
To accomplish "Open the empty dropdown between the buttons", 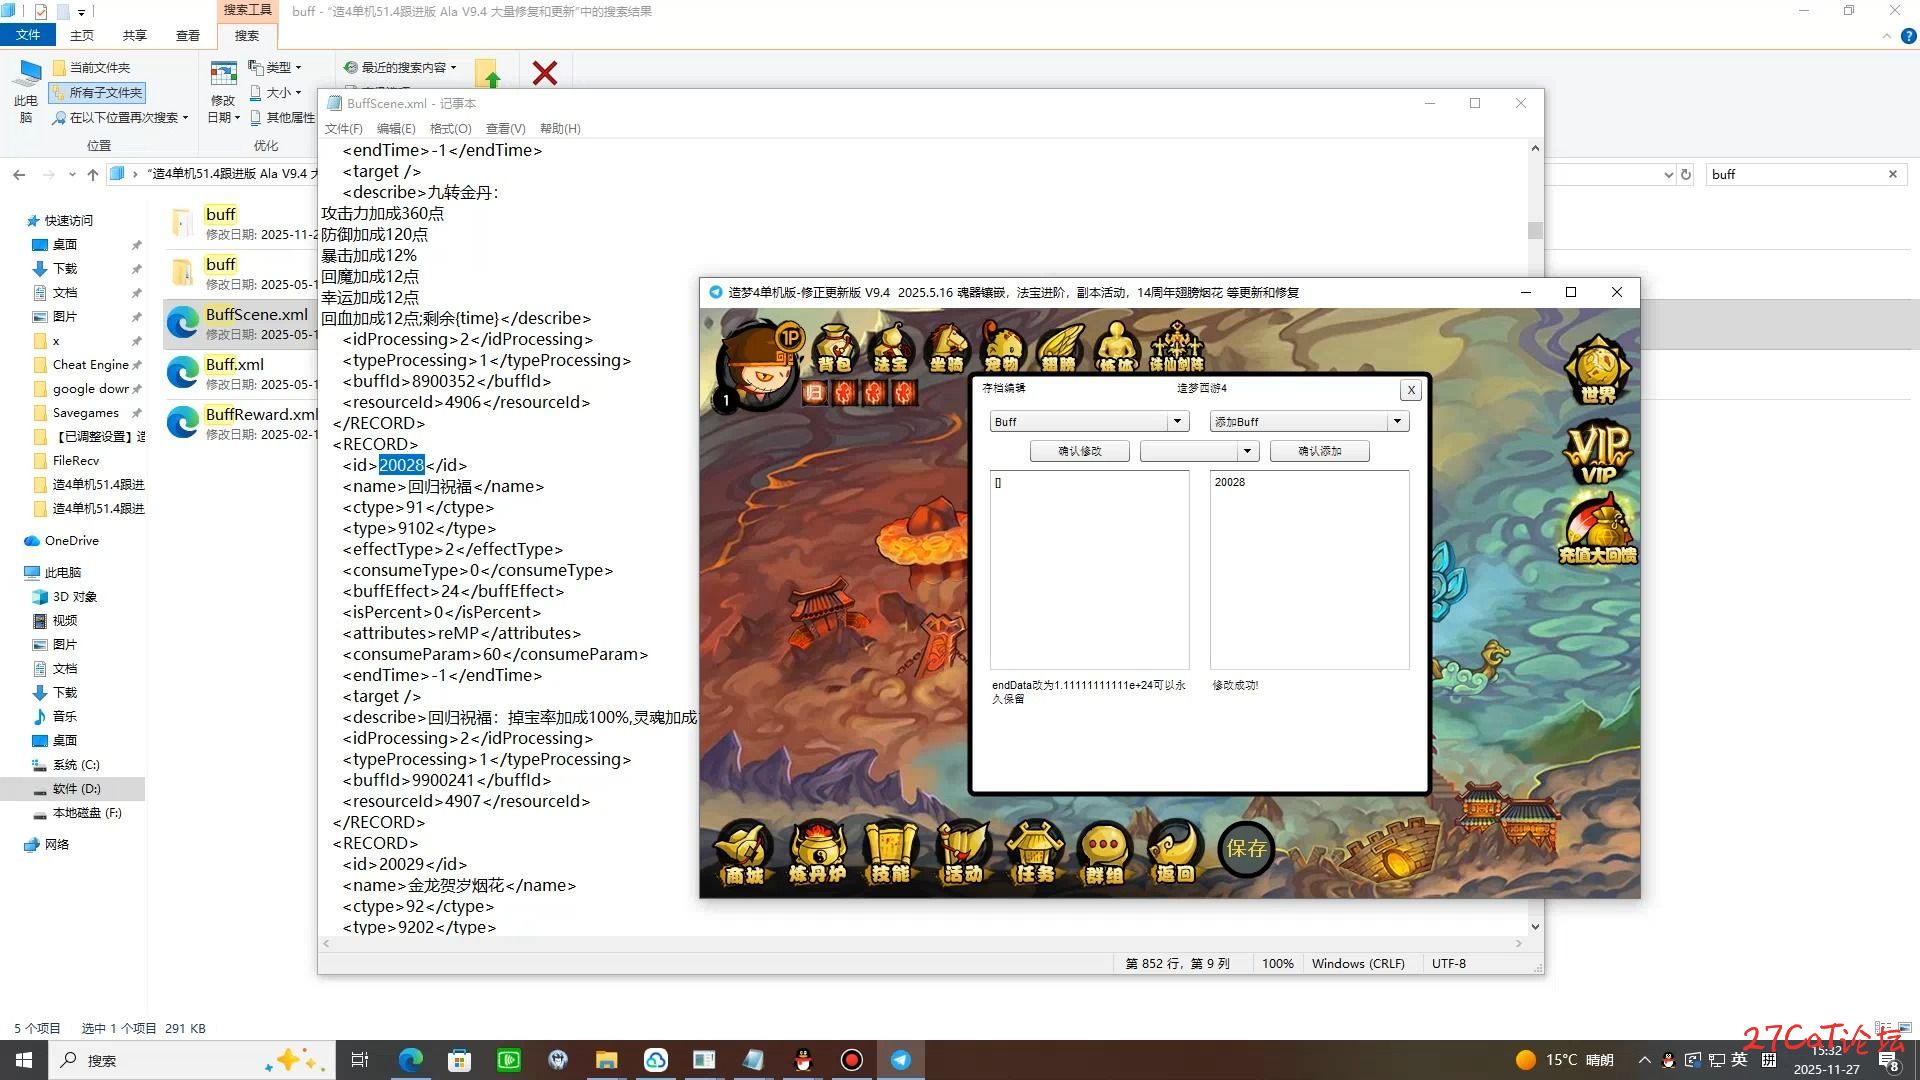I will pos(1247,451).
